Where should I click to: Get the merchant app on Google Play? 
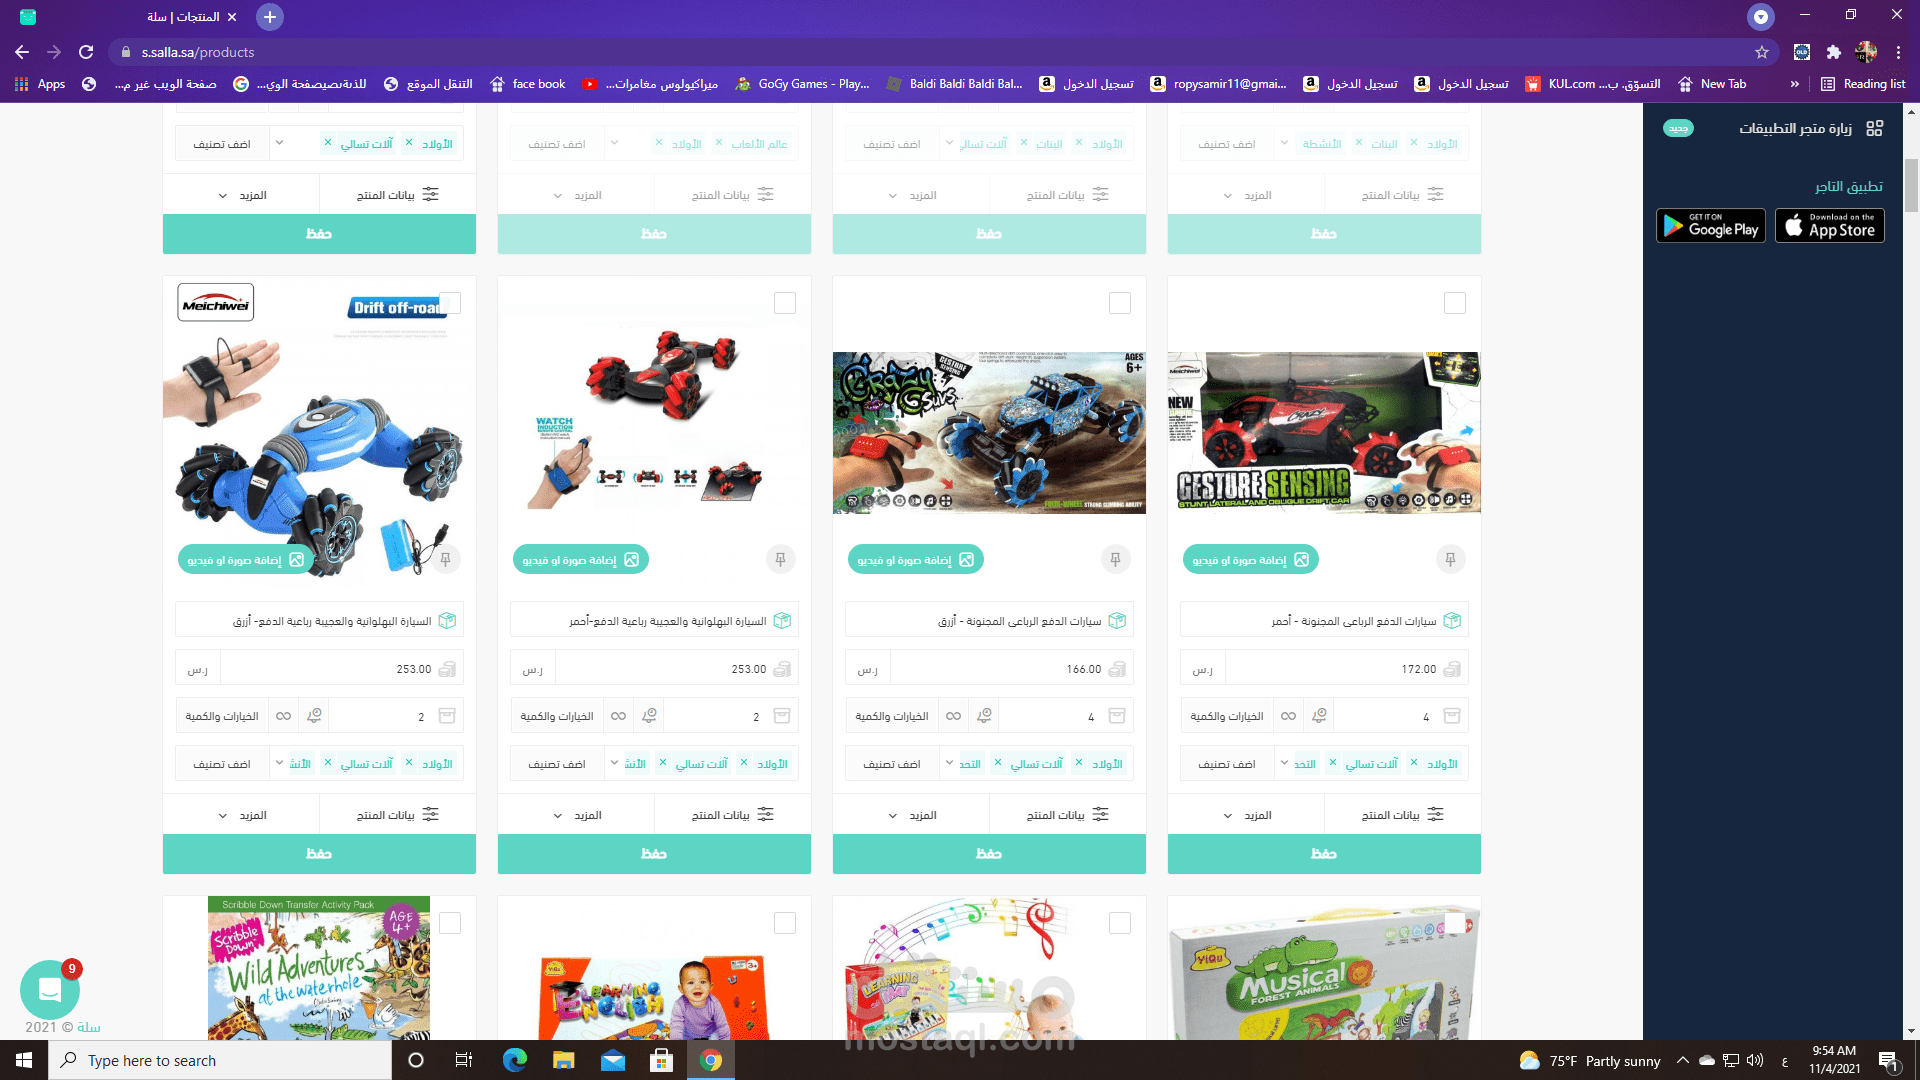tap(1711, 226)
